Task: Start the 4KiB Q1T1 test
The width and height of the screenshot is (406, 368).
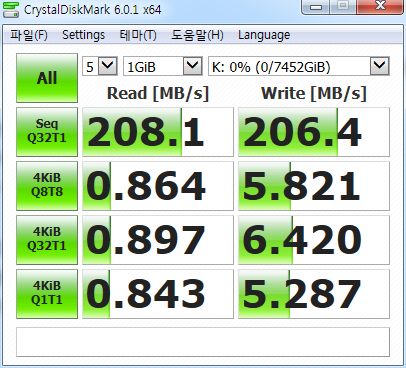Action: pyautogui.click(x=47, y=294)
